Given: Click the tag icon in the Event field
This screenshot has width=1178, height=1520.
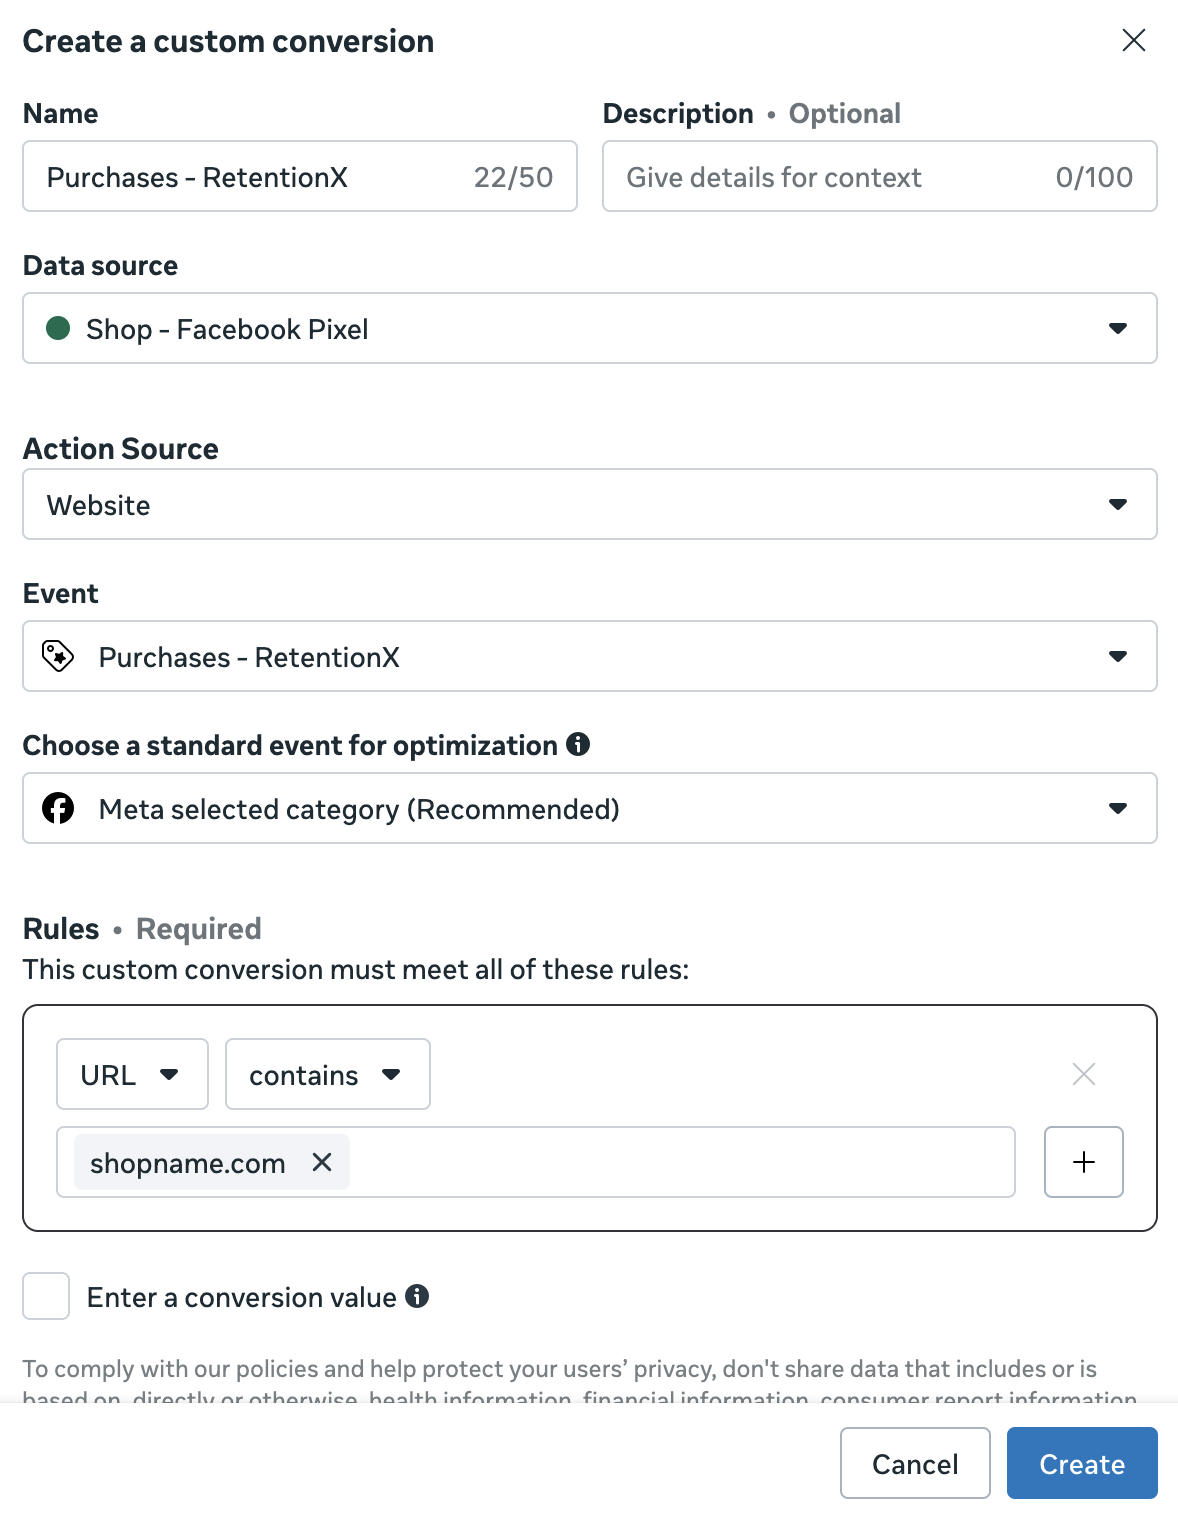Looking at the screenshot, I should click(x=58, y=656).
